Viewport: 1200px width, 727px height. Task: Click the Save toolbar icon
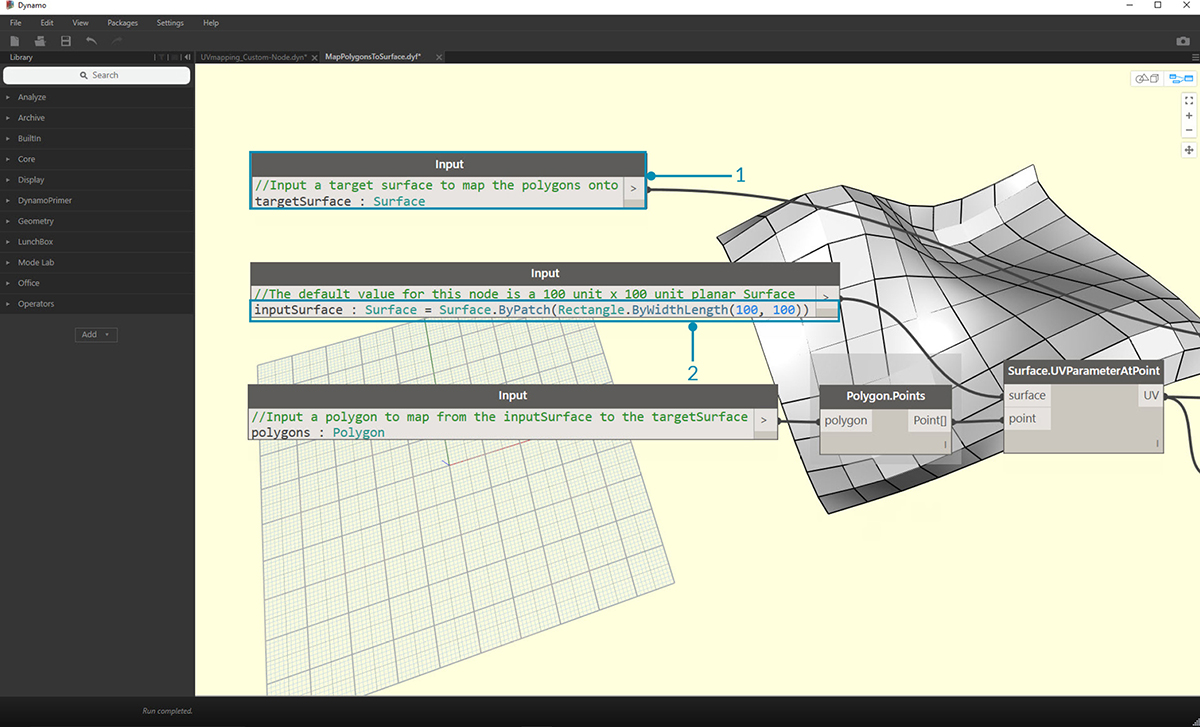tap(66, 40)
